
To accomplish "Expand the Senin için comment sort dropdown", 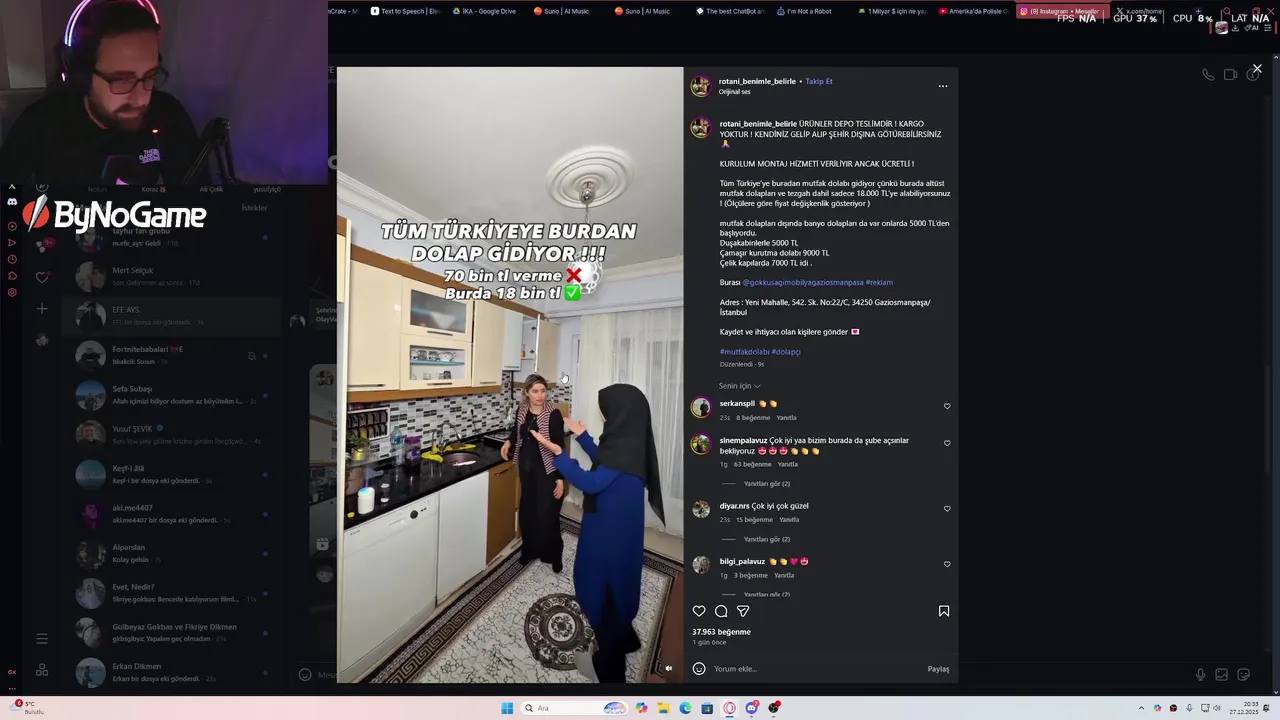I will click(739, 386).
